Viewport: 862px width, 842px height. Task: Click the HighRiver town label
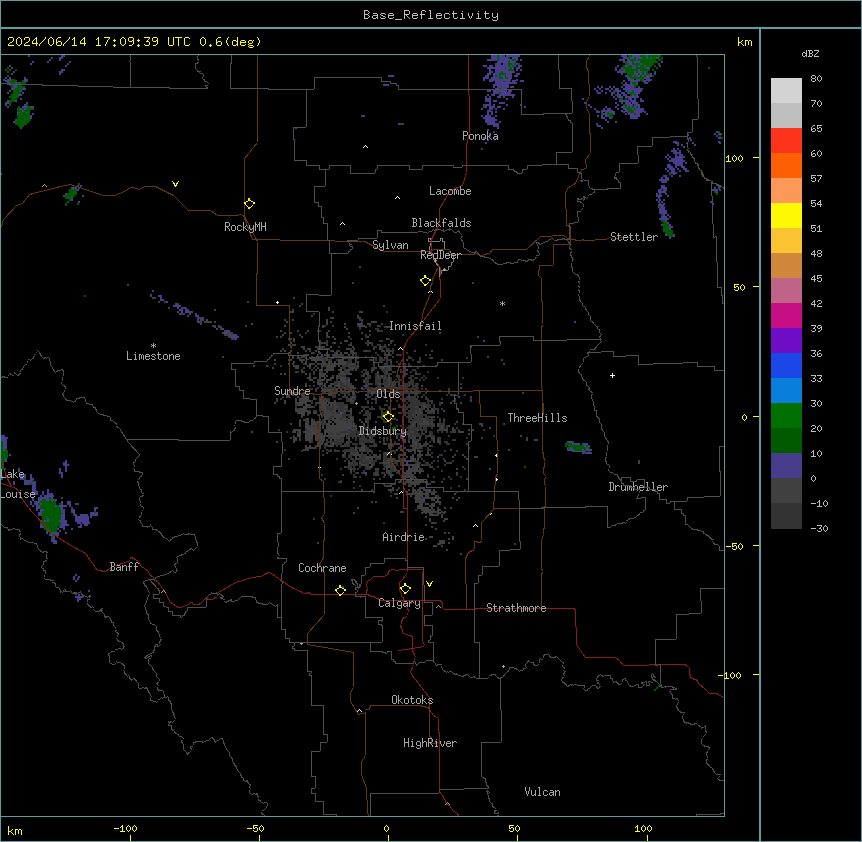[430, 743]
